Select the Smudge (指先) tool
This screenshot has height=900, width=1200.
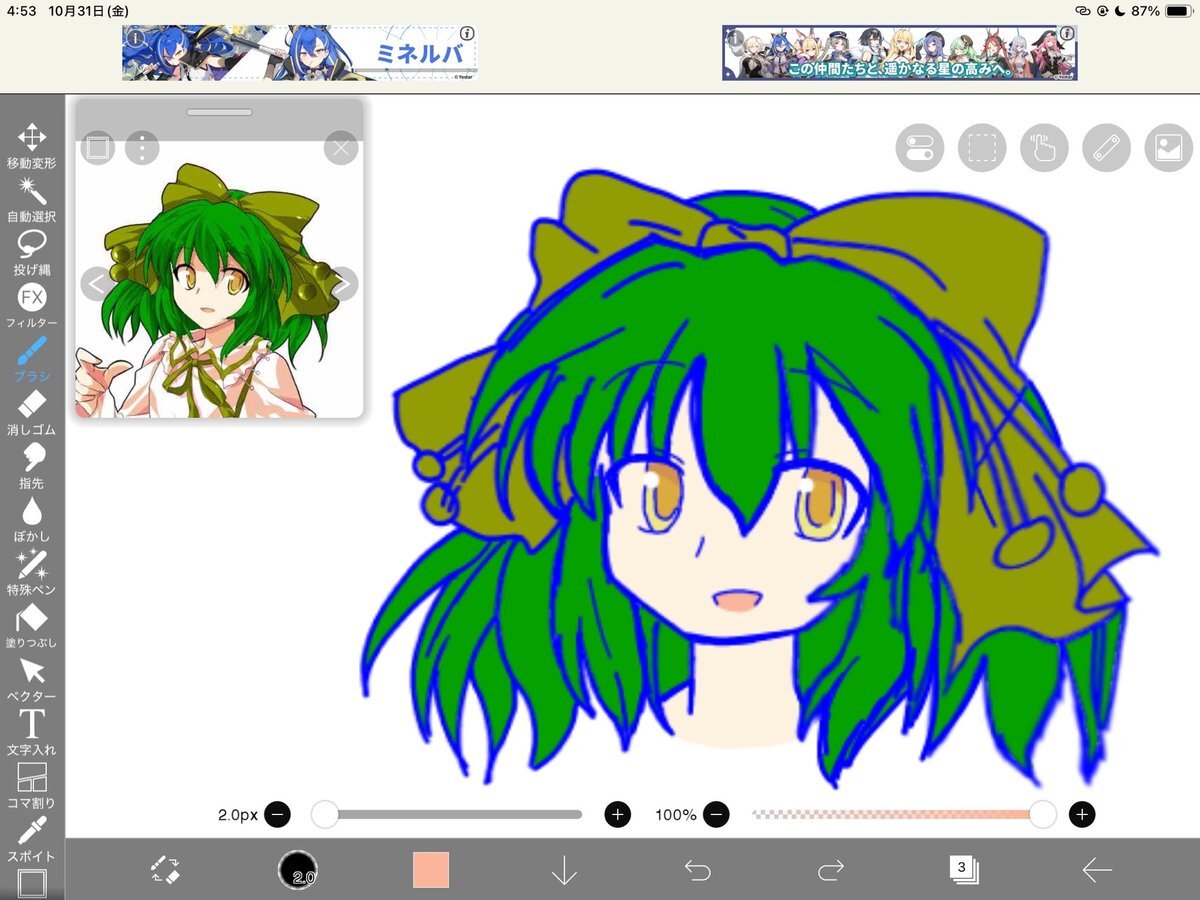(32, 467)
